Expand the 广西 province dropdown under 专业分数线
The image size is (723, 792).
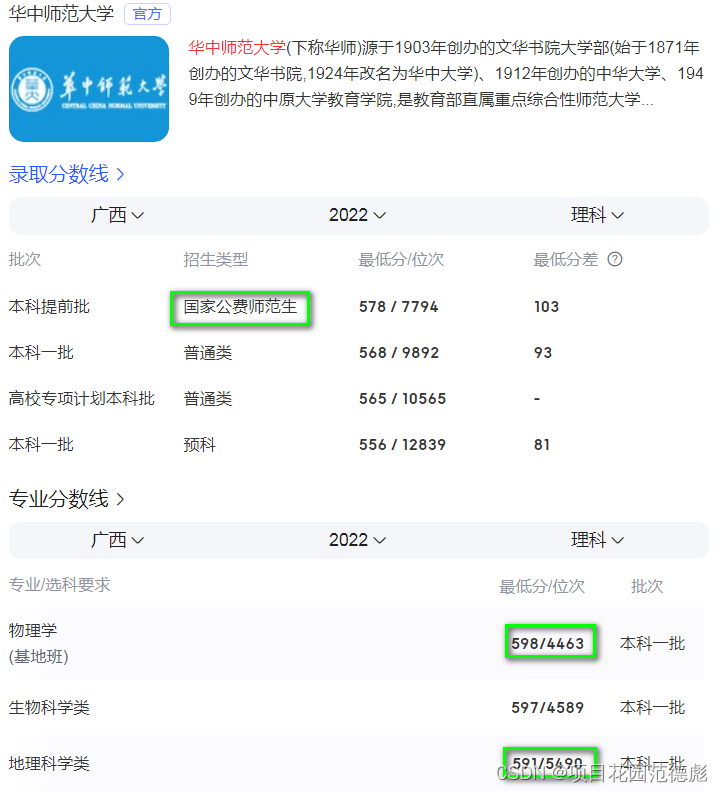pyautogui.click(x=117, y=540)
